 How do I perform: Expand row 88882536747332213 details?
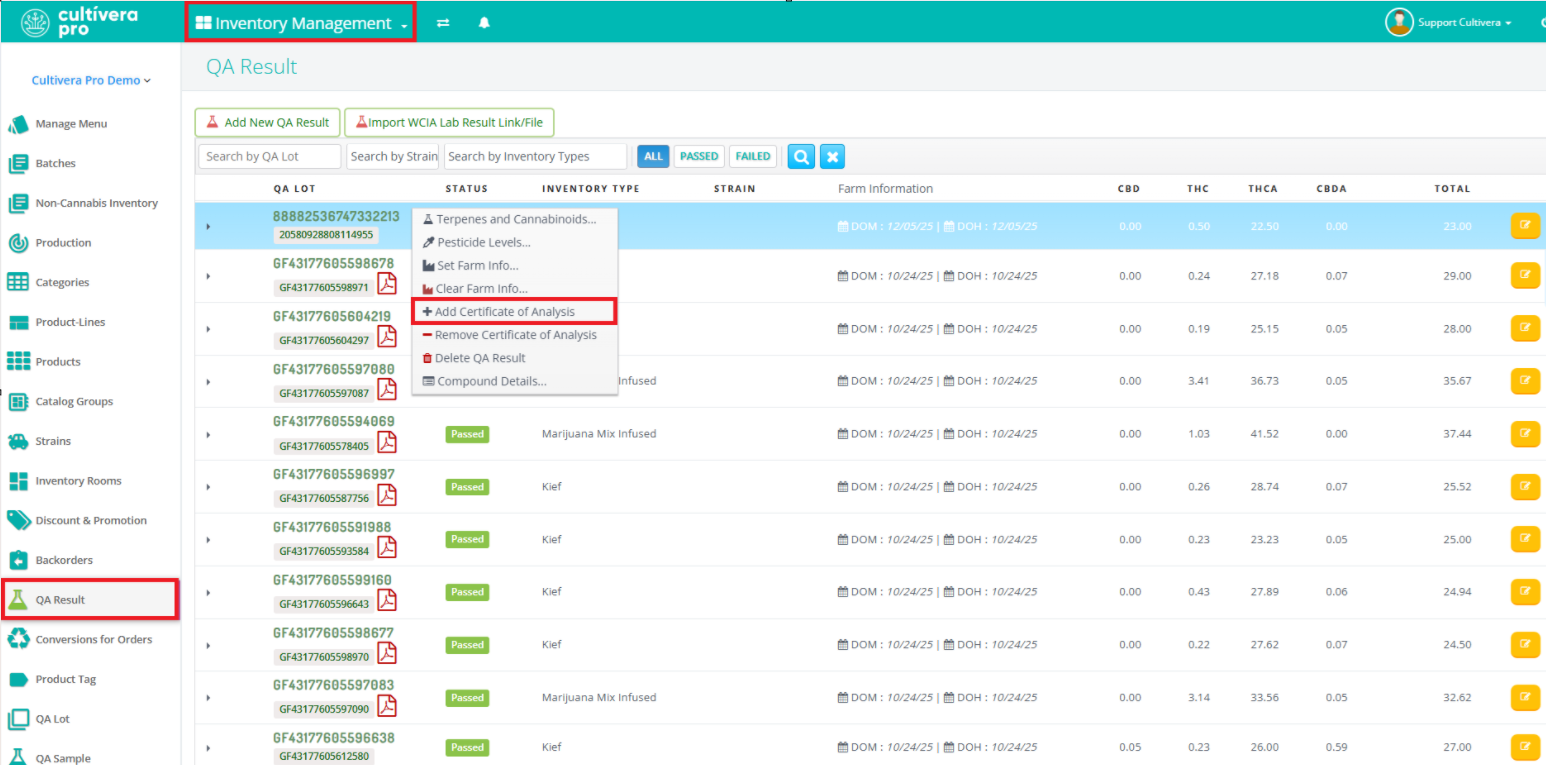coord(208,227)
